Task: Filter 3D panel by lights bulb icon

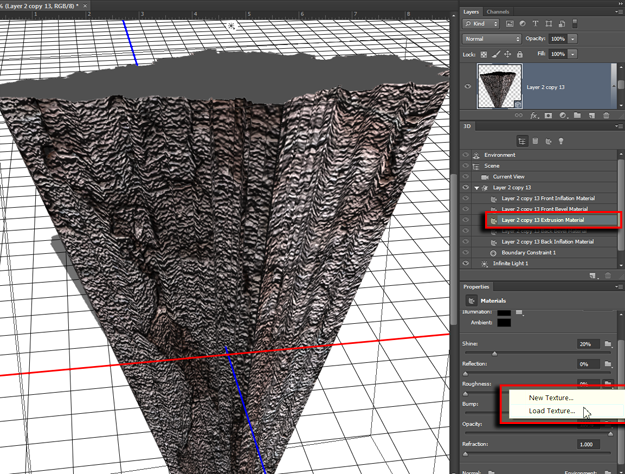Action: click(x=562, y=142)
